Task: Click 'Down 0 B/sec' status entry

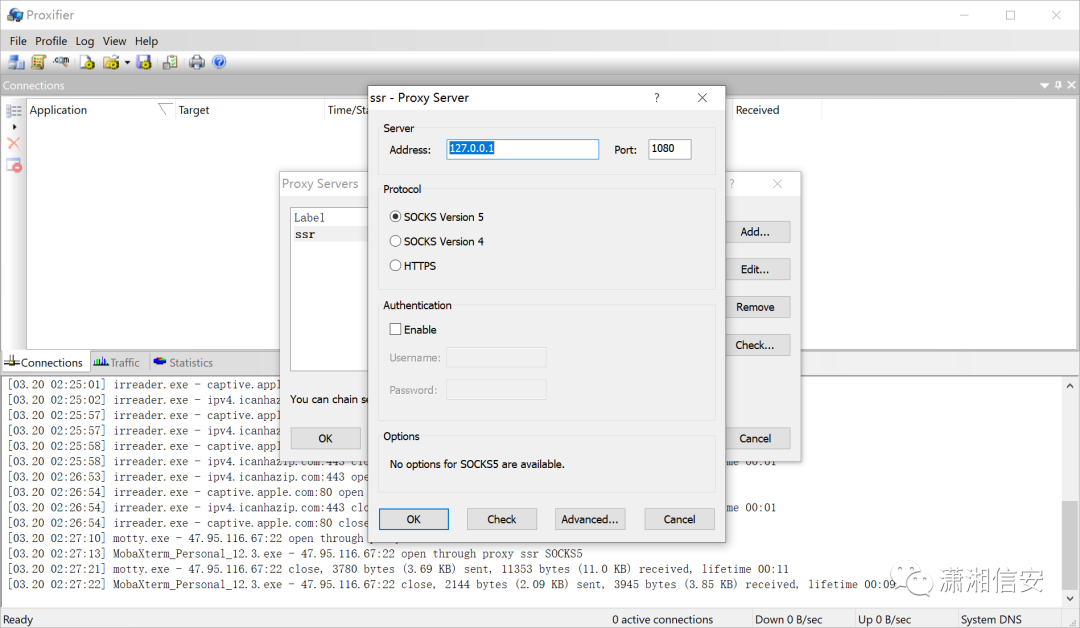Action: [789, 619]
